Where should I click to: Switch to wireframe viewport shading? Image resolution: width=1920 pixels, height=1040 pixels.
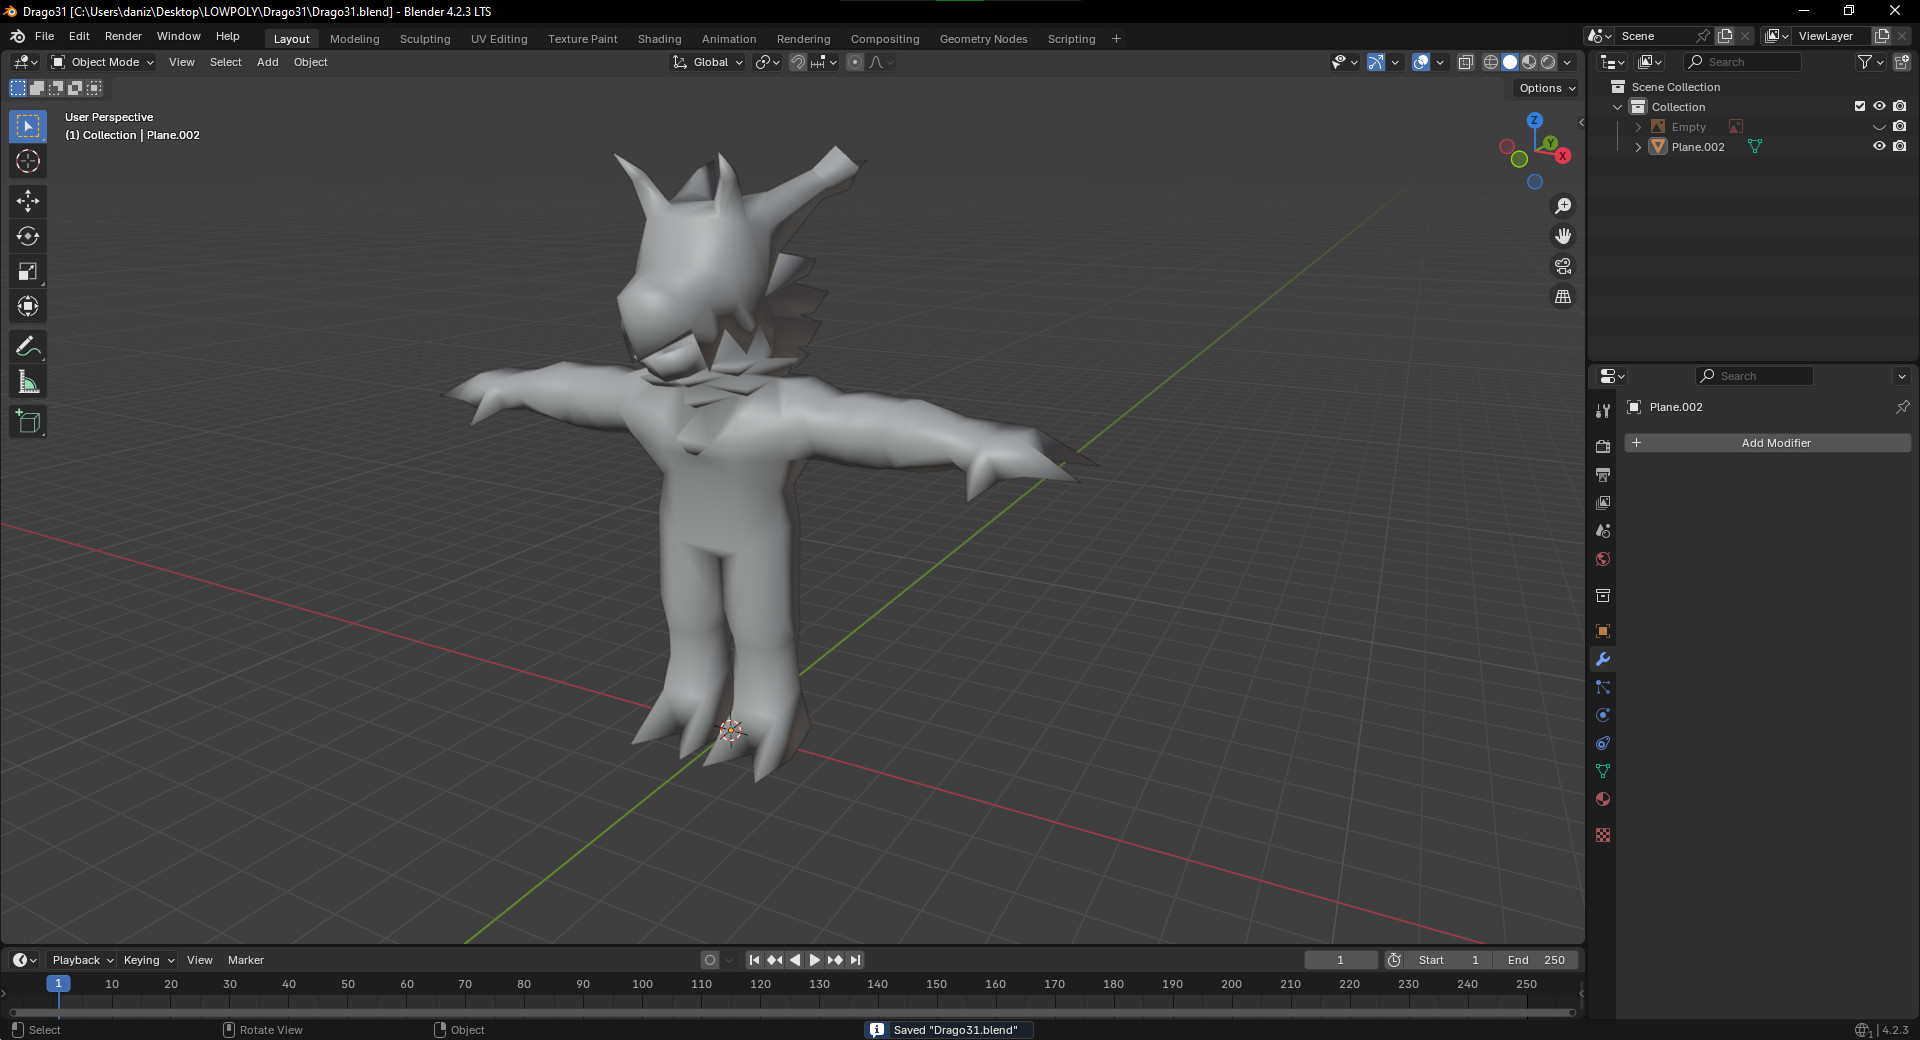(x=1490, y=62)
